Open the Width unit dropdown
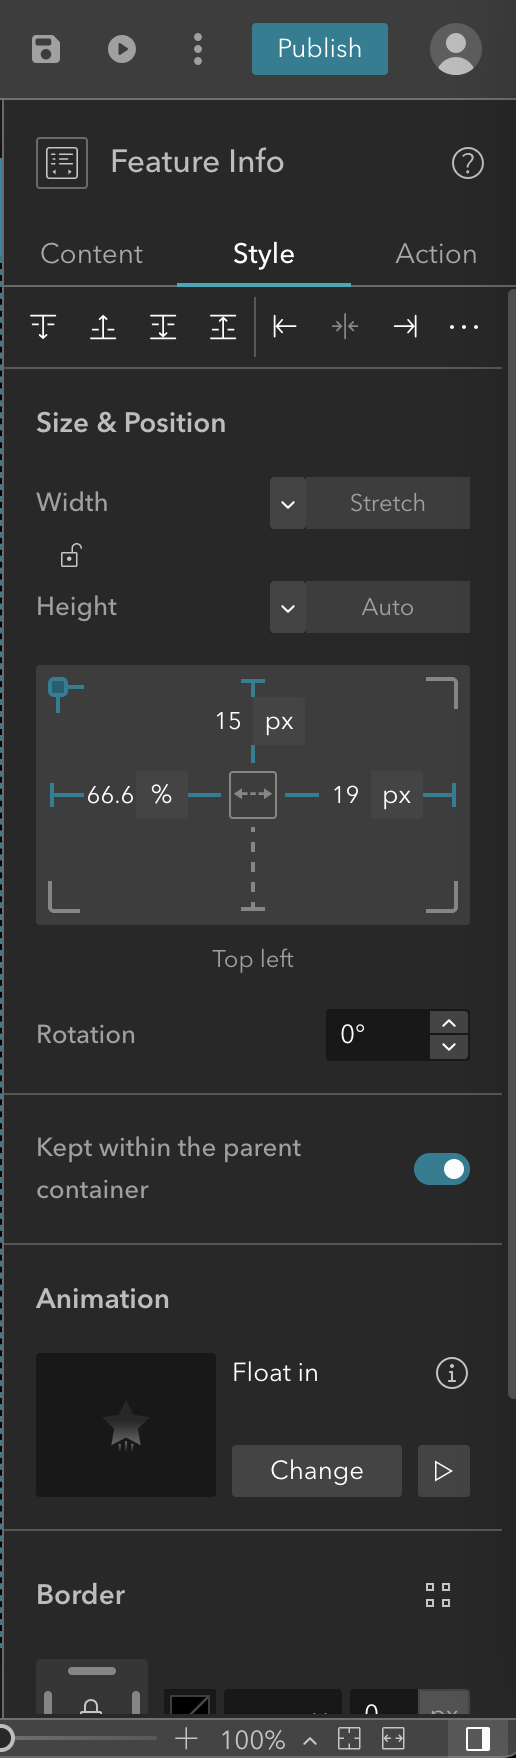 [x=288, y=503]
